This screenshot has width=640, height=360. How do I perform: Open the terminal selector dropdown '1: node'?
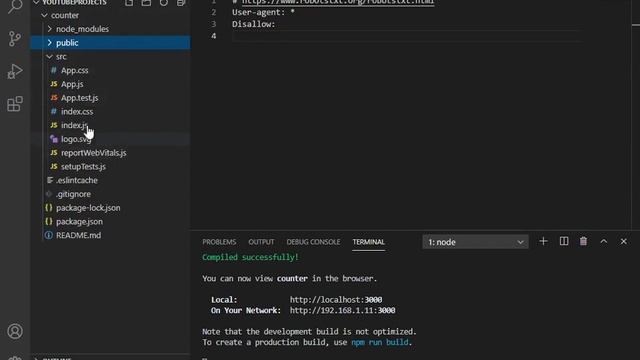[476, 242]
